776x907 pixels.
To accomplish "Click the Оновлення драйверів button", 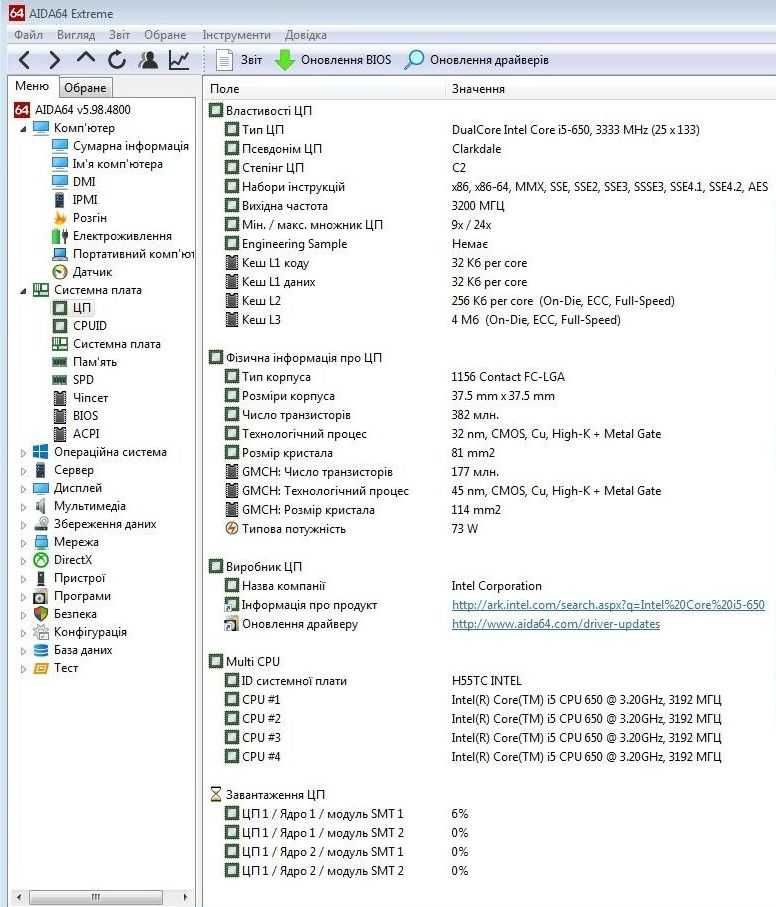I will pos(476,60).
